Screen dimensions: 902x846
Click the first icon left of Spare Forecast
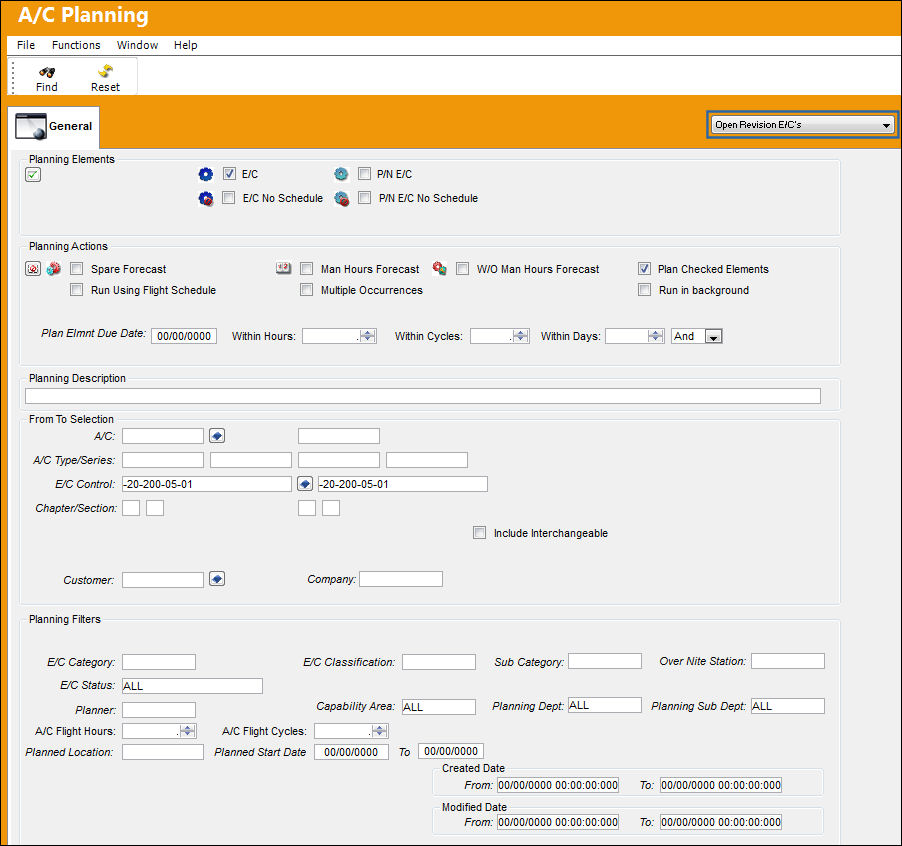(33, 269)
